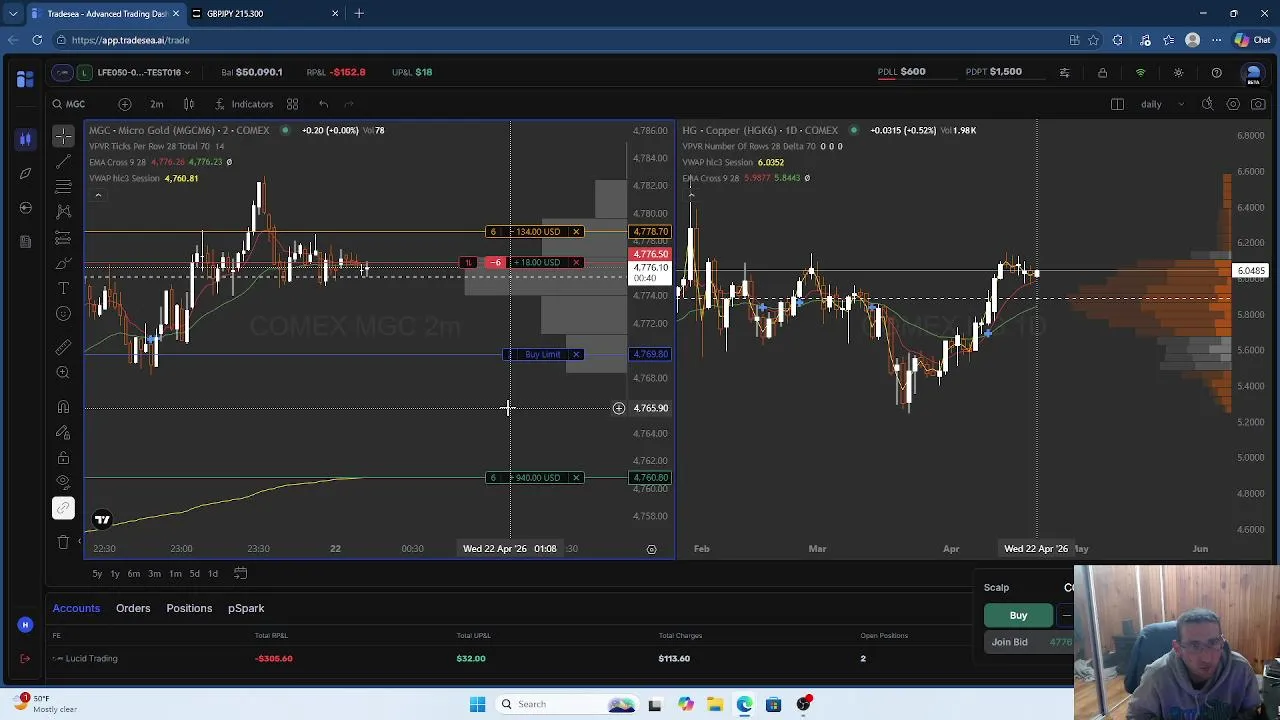
Task: Check the green connection status icon
Action: coord(1140,72)
